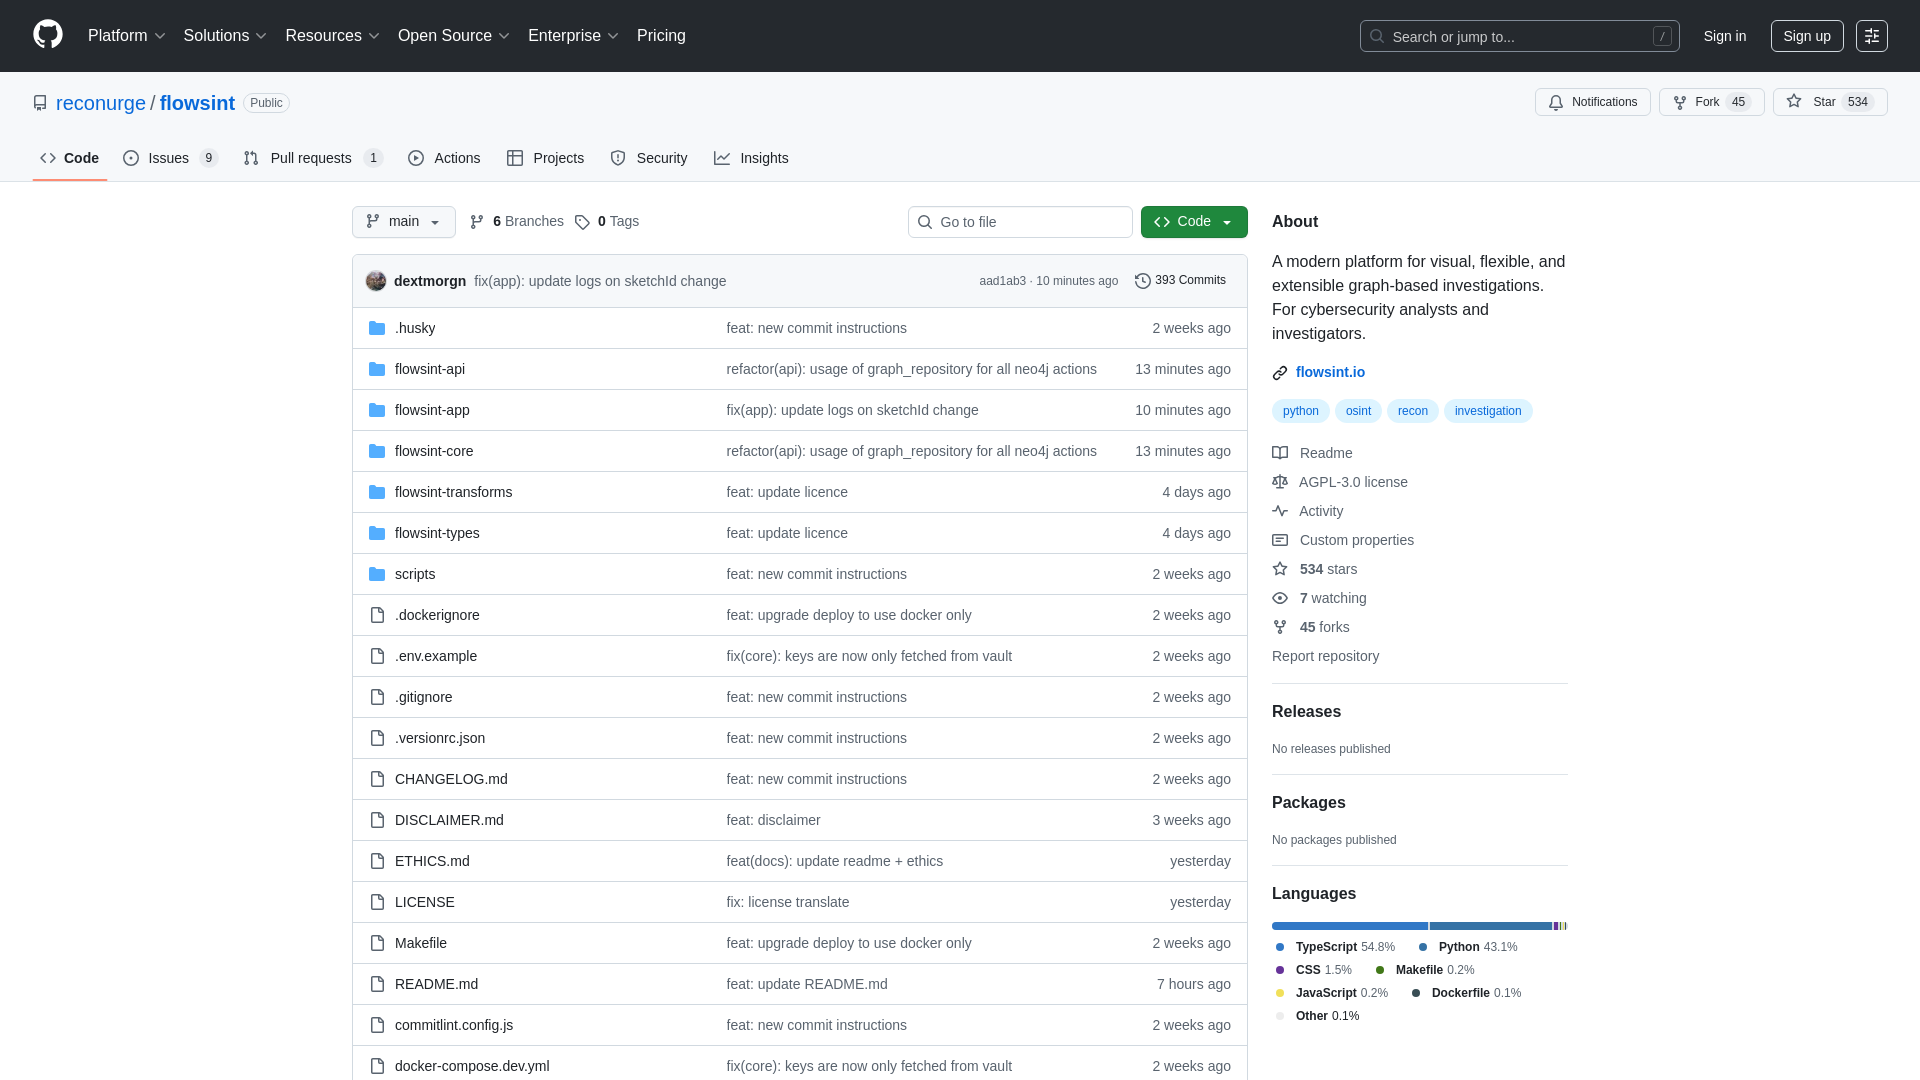Image resolution: width=1920 pixels, height=1080 pixels.
Task: Follow the flowsint.io website link
Action: click(1332, 372)
